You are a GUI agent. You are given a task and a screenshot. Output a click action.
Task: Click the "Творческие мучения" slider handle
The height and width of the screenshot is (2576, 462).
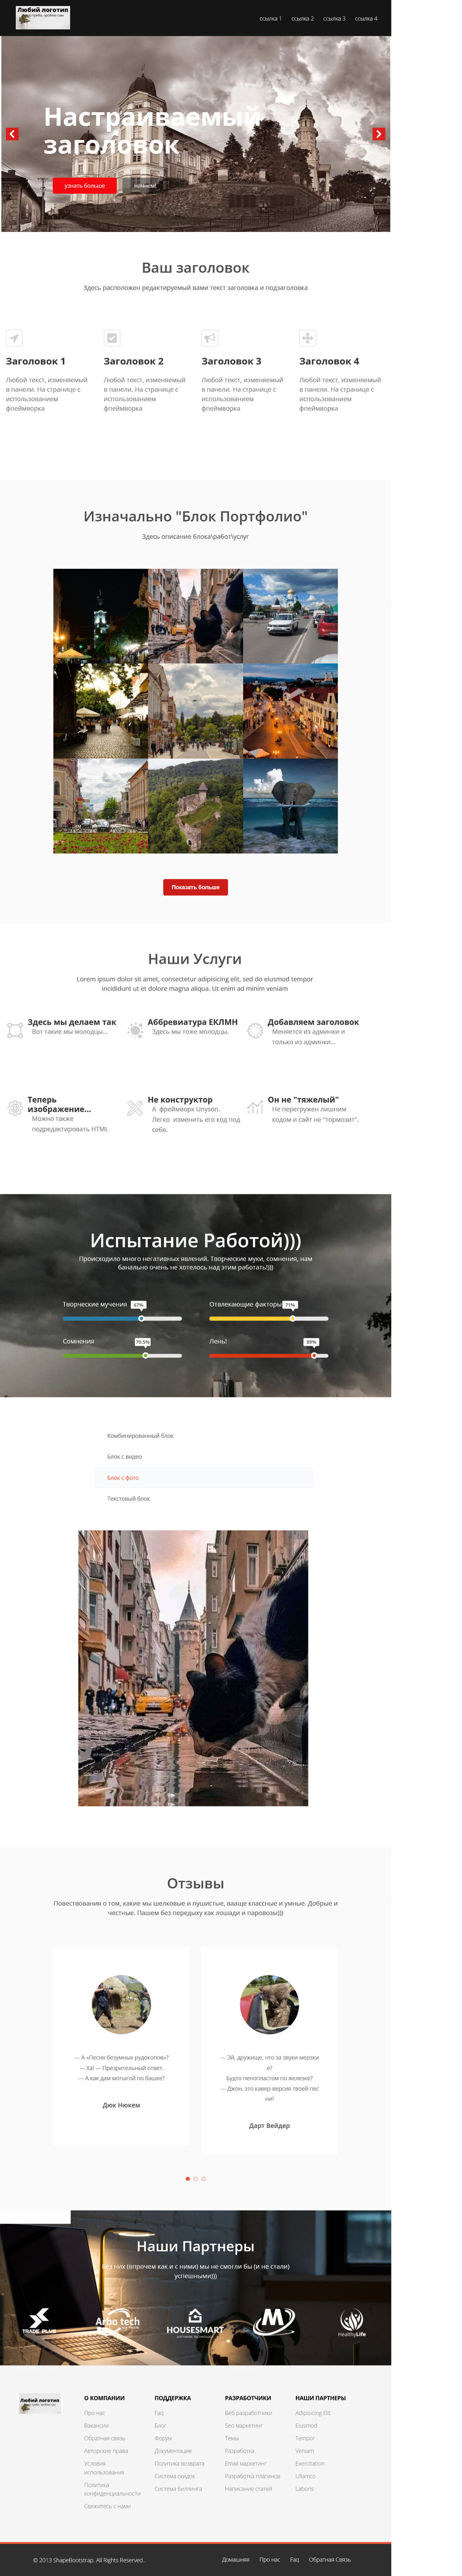[x=141, y=1318]
